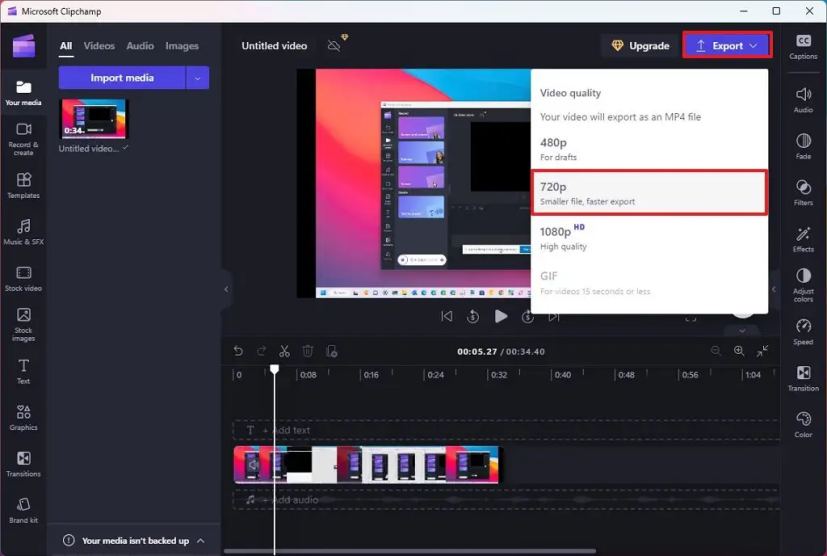Open the Graphics panel

(x=23, y=417)
